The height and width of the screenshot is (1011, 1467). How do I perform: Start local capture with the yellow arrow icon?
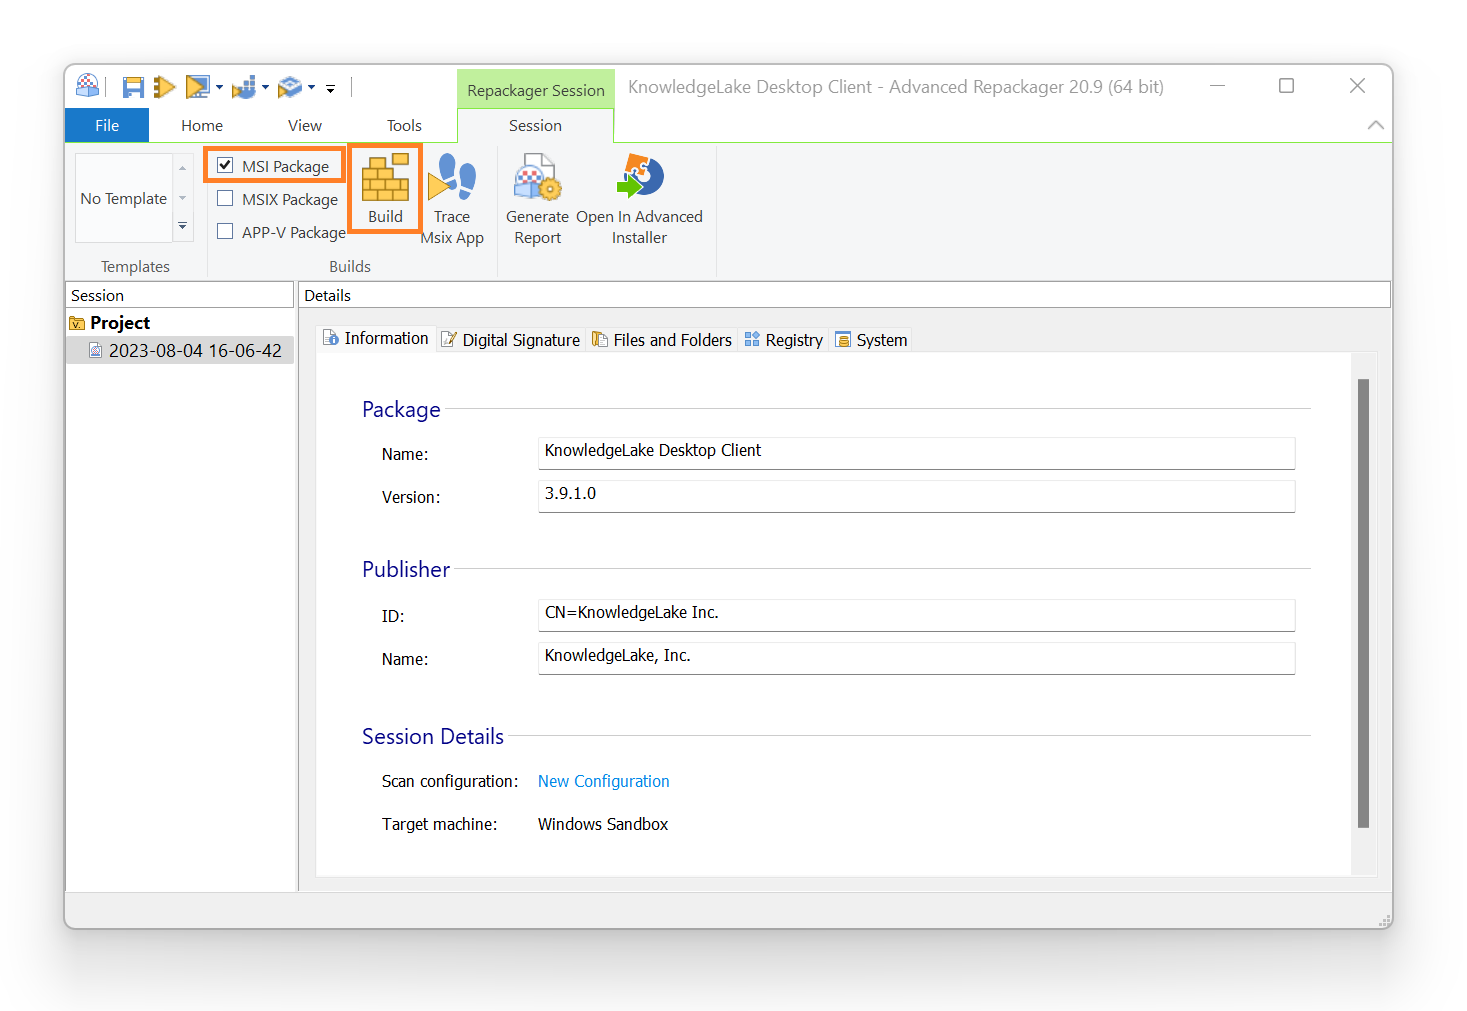click(x=165, y=88)
